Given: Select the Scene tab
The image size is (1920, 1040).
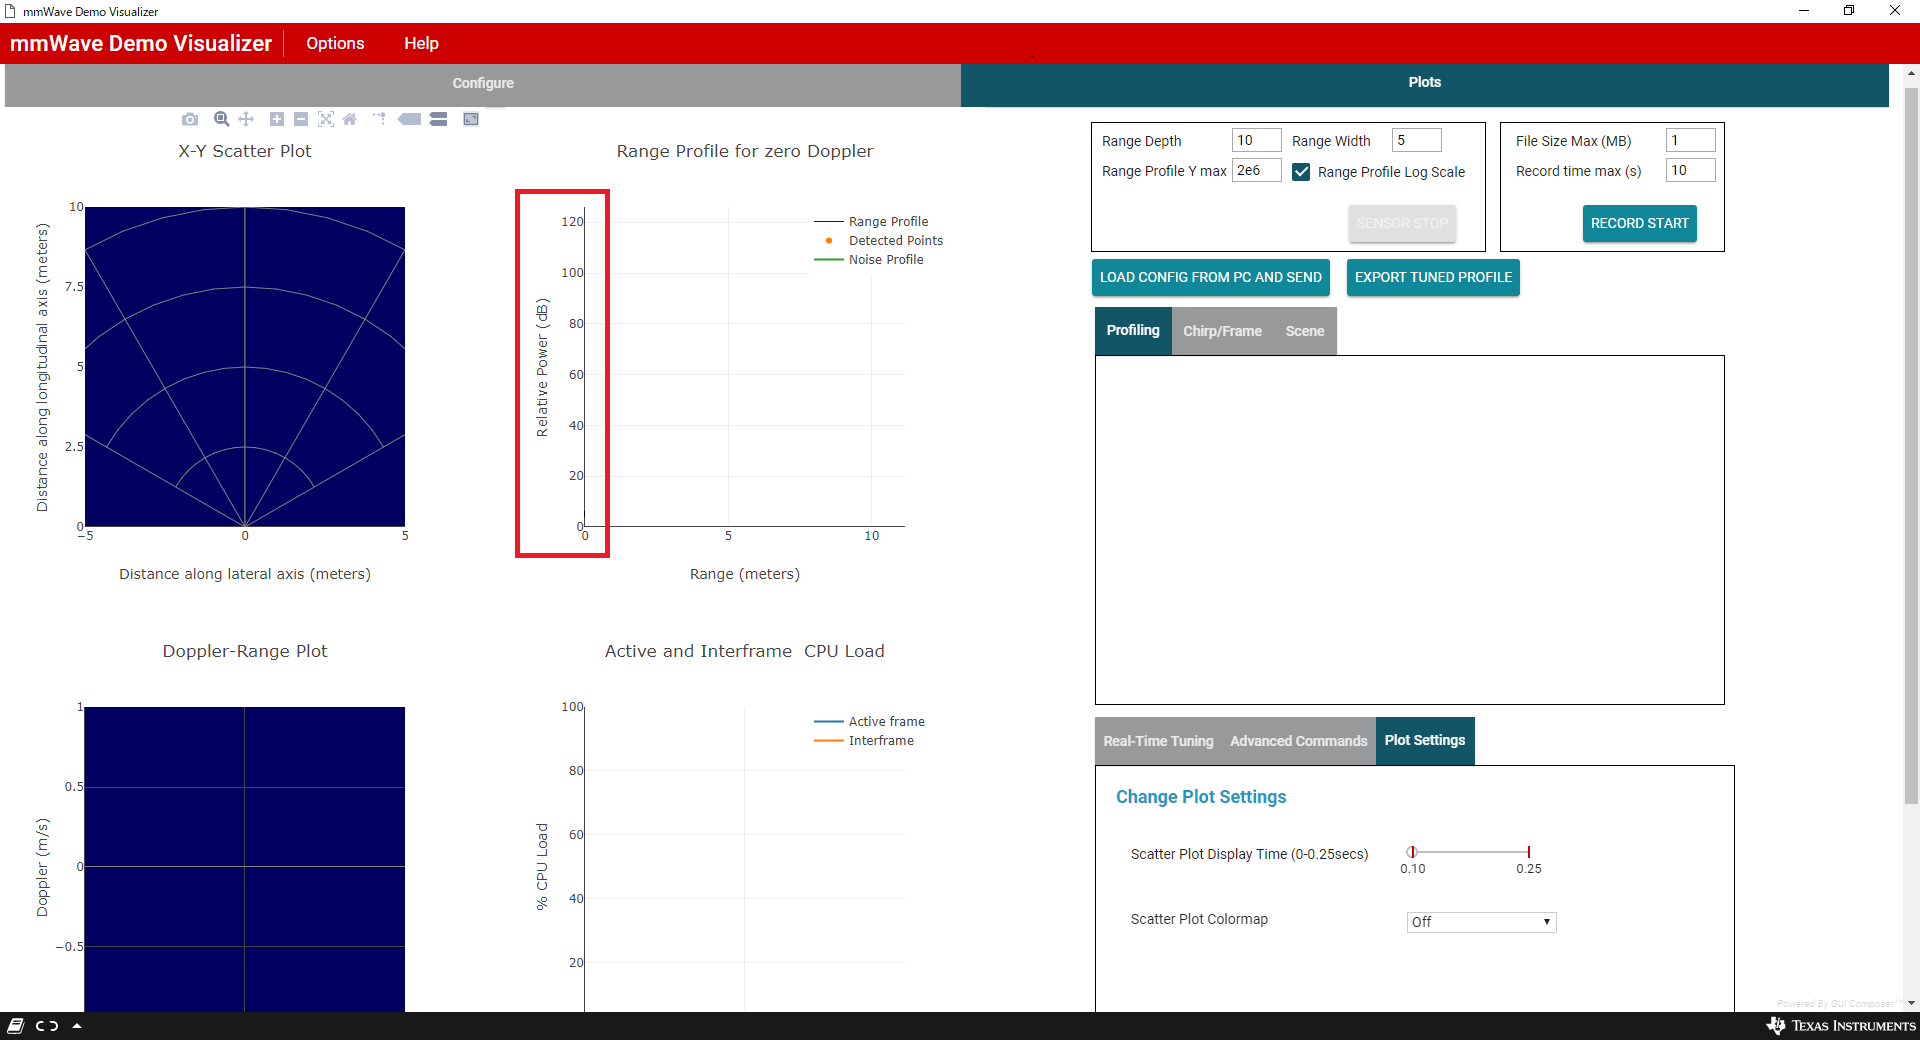Looking at the screenshot, I should tap(1304, 331).
